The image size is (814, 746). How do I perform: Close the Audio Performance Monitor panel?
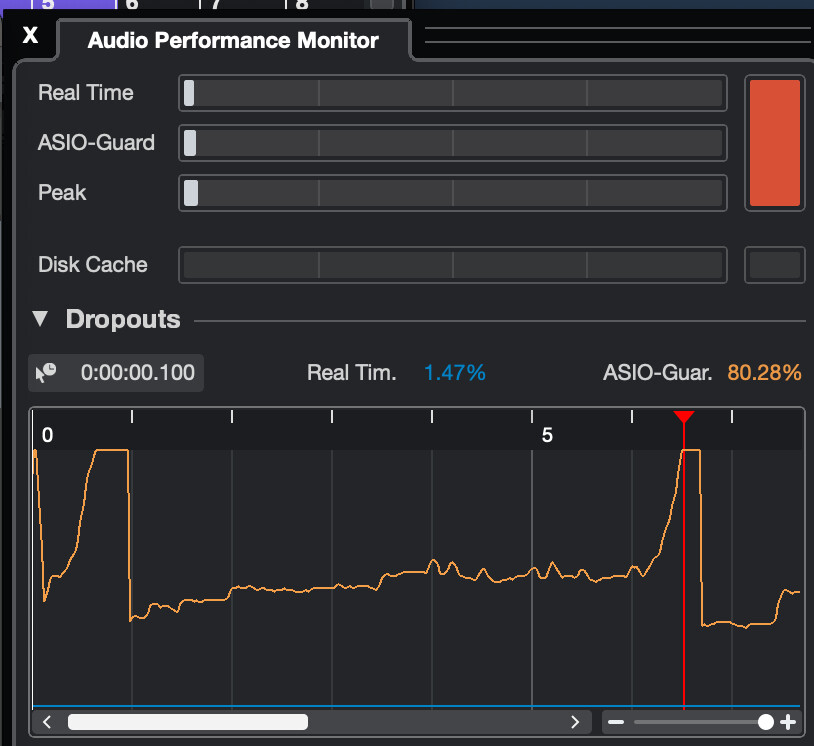(x=30, y=35)
